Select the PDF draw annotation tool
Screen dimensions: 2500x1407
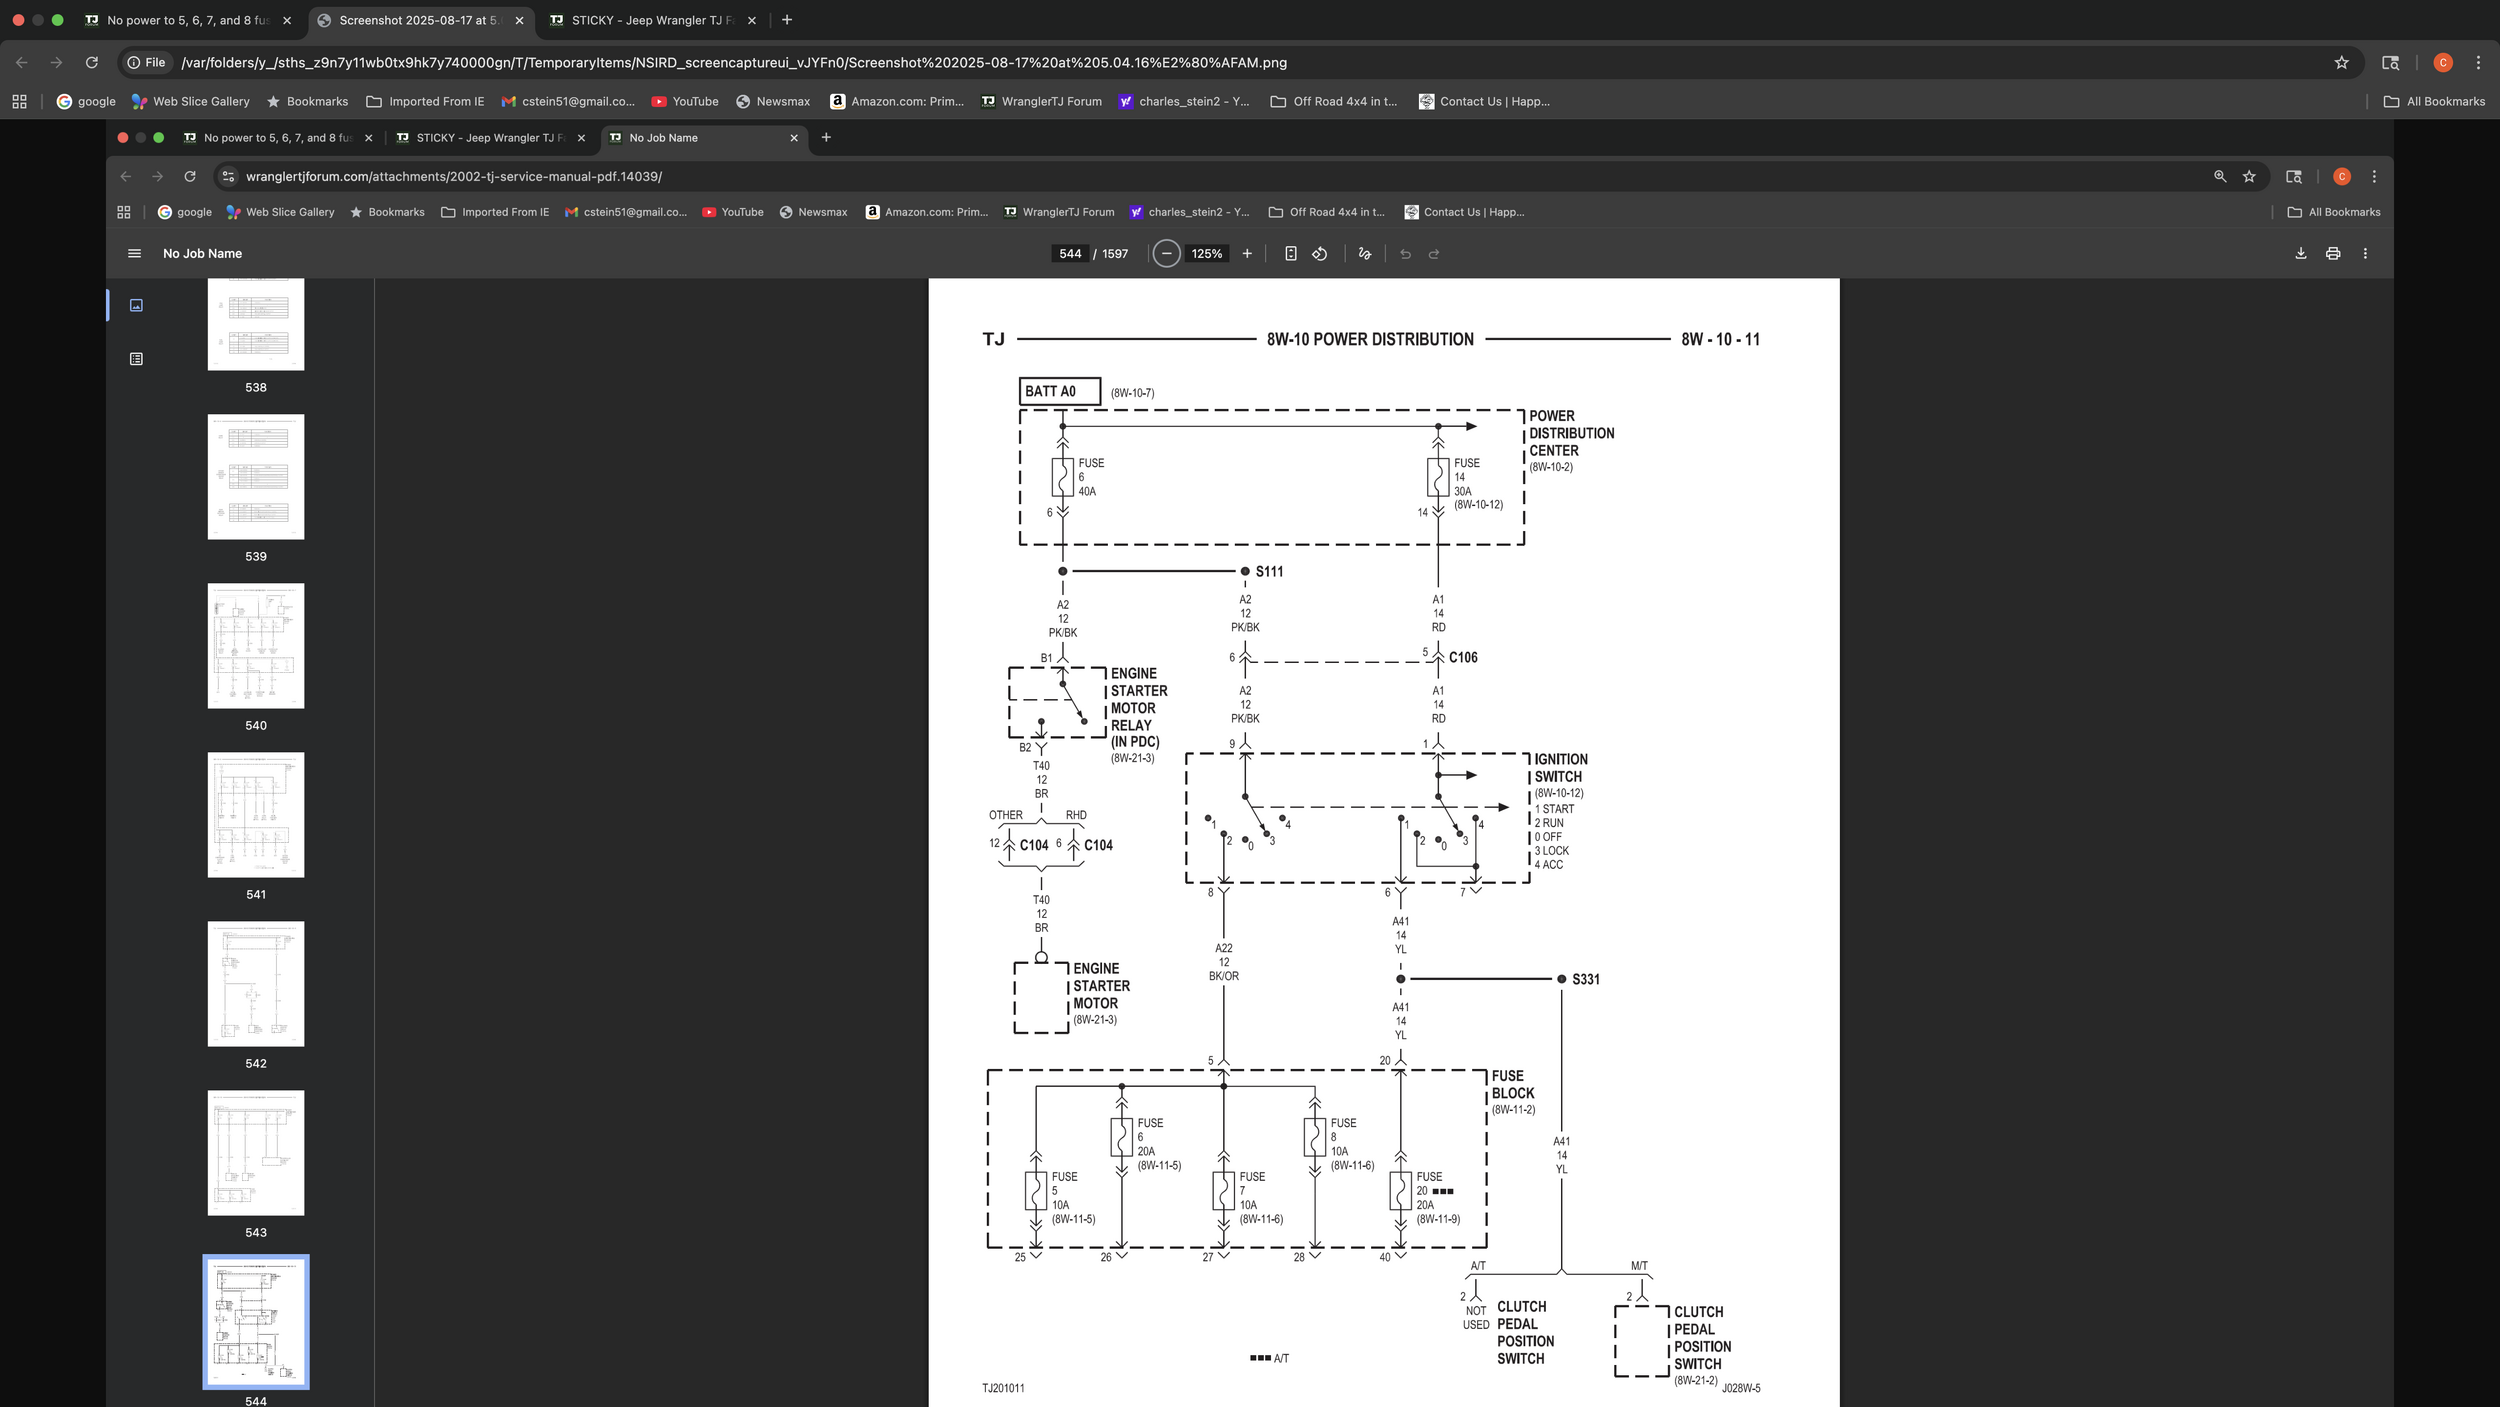(x=1365, y=254)
